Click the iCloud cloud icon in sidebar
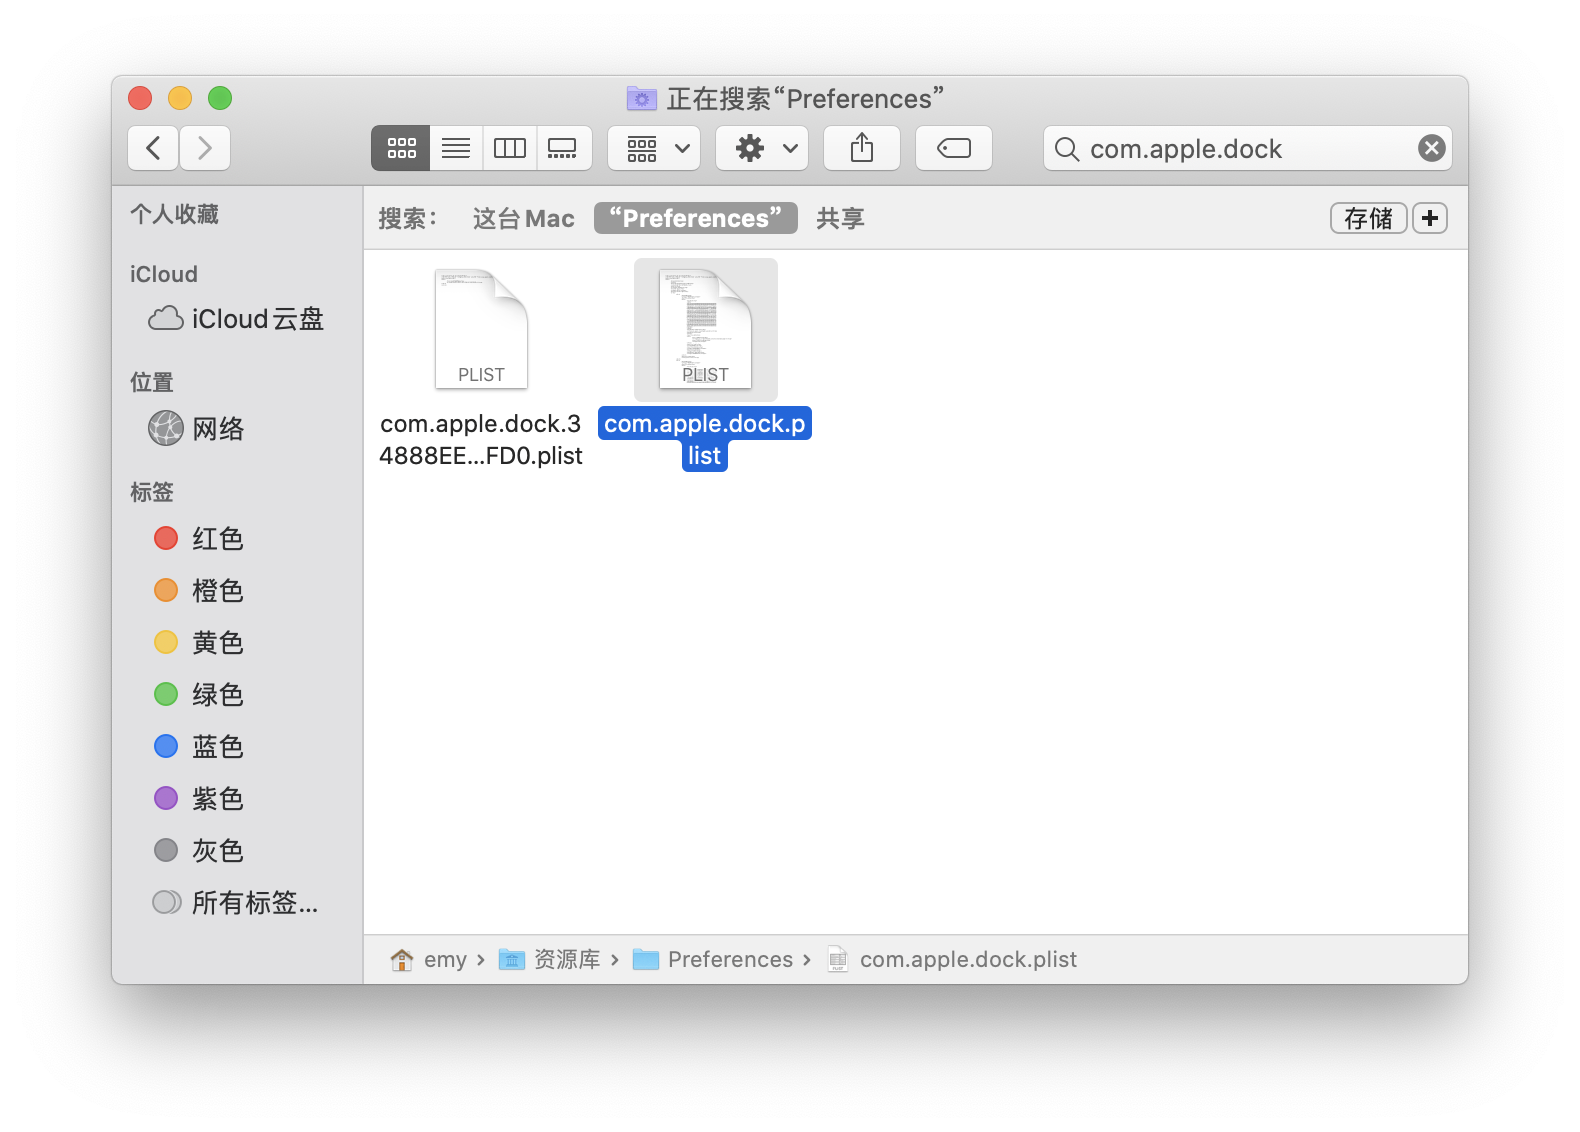 [166, 319]
